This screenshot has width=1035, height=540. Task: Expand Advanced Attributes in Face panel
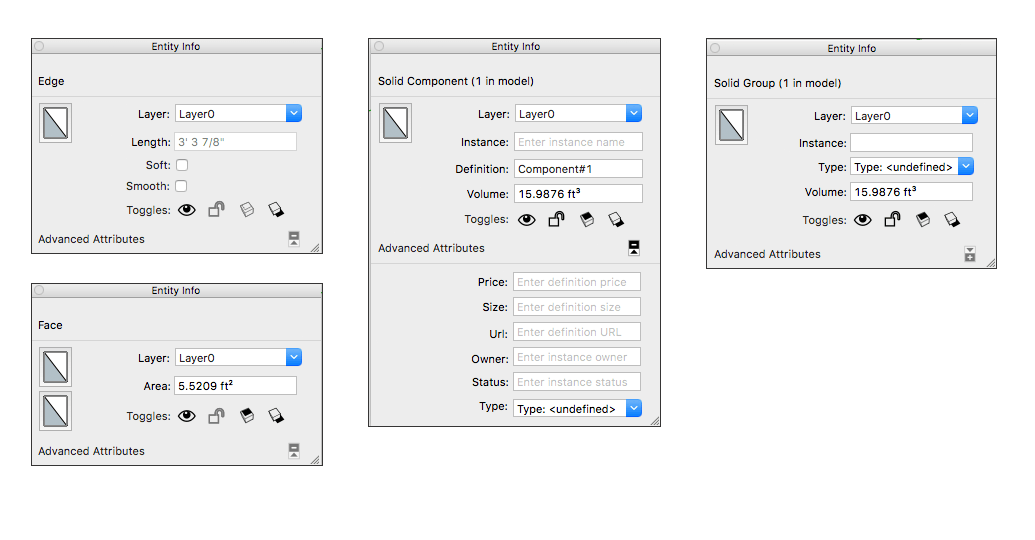[x=294, y=451]
